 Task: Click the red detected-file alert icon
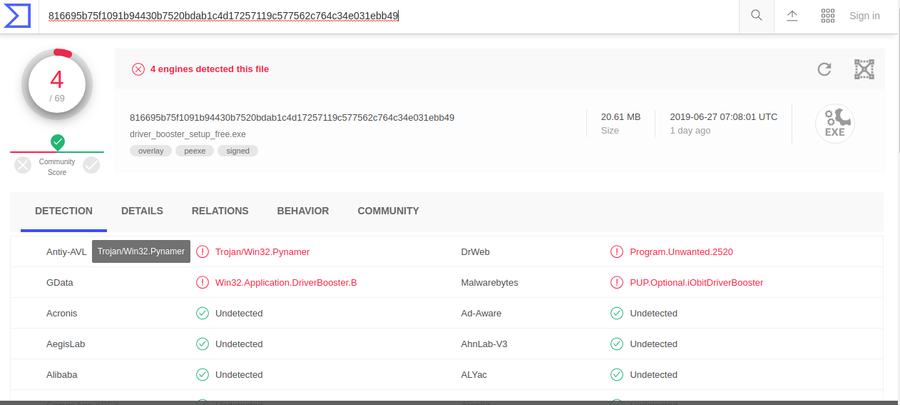tap(138, 69)
